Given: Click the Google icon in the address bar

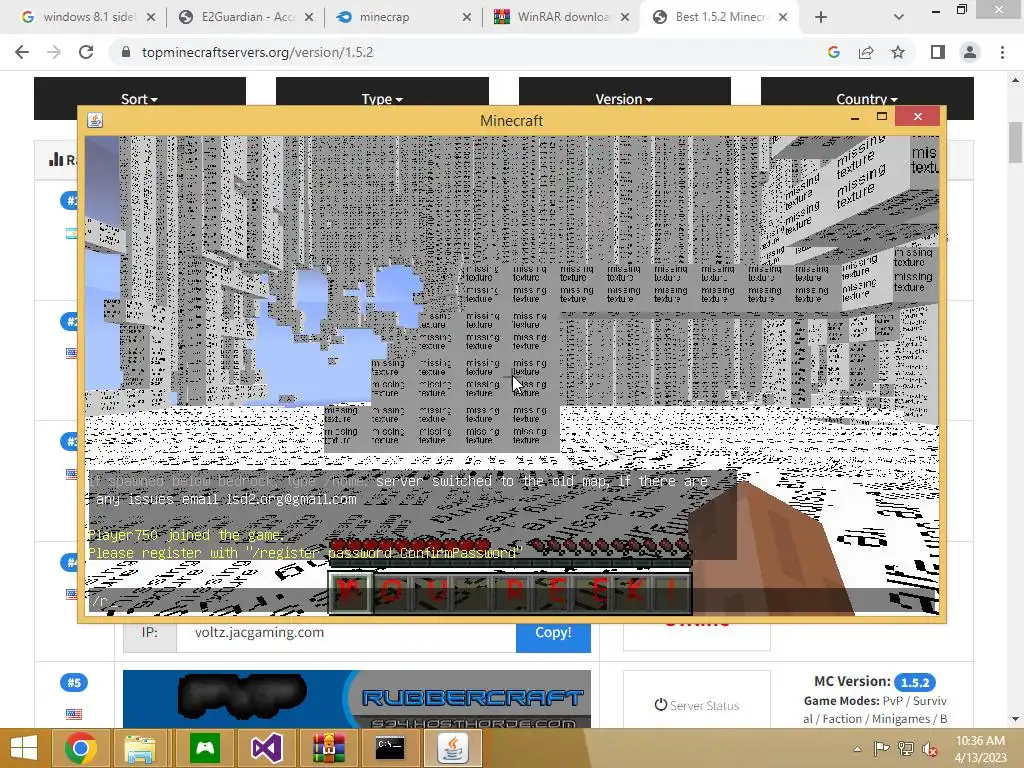Looking at the screenshot, I should (x=833, y=52).
